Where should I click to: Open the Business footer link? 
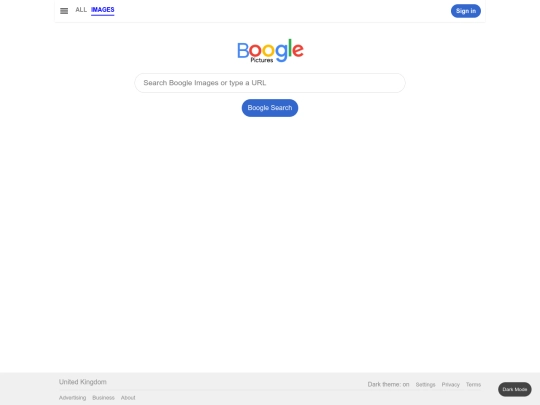[103, 397]
